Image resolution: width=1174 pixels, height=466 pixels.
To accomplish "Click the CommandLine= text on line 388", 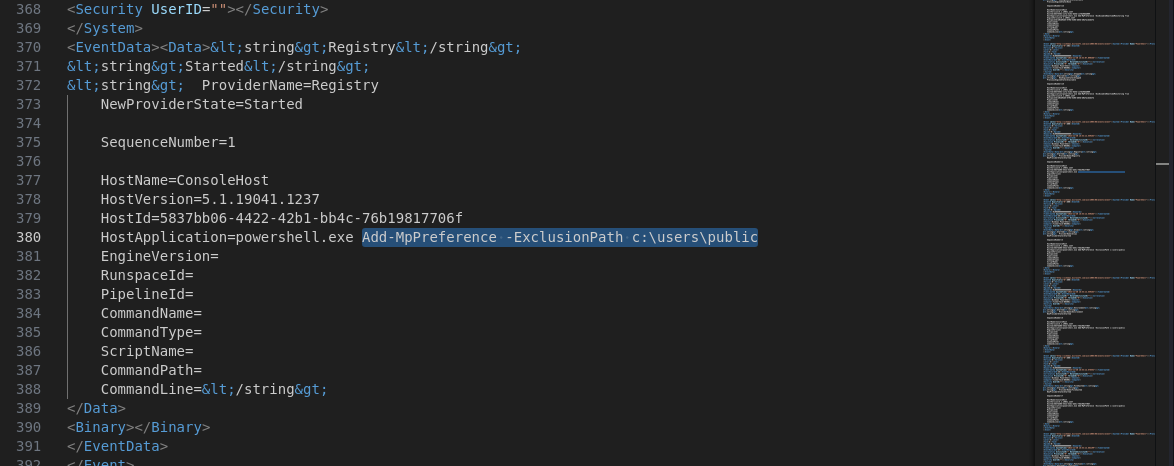I will tap(151, 390).
